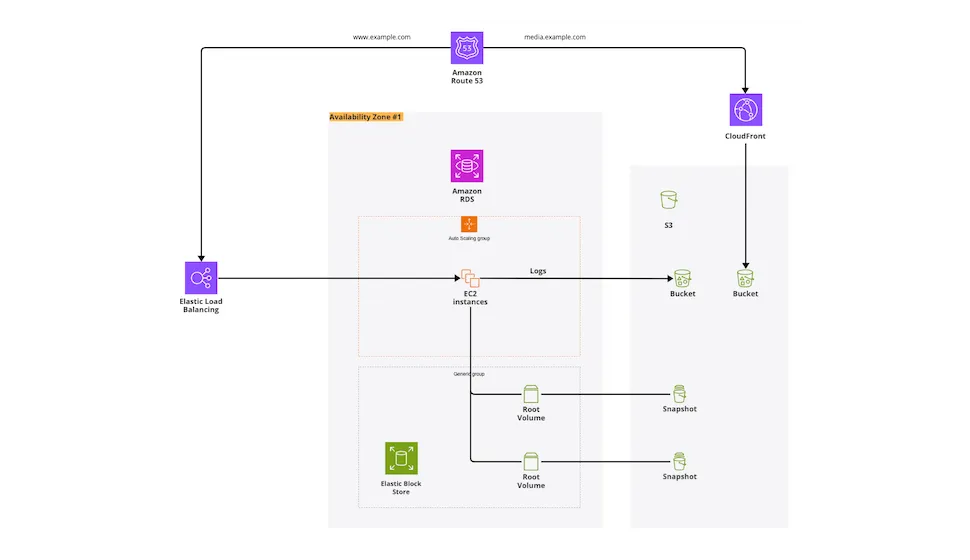Select the Amazon Route 53 icon
Viewport: 970px width, 560px height.
point(467,48)
